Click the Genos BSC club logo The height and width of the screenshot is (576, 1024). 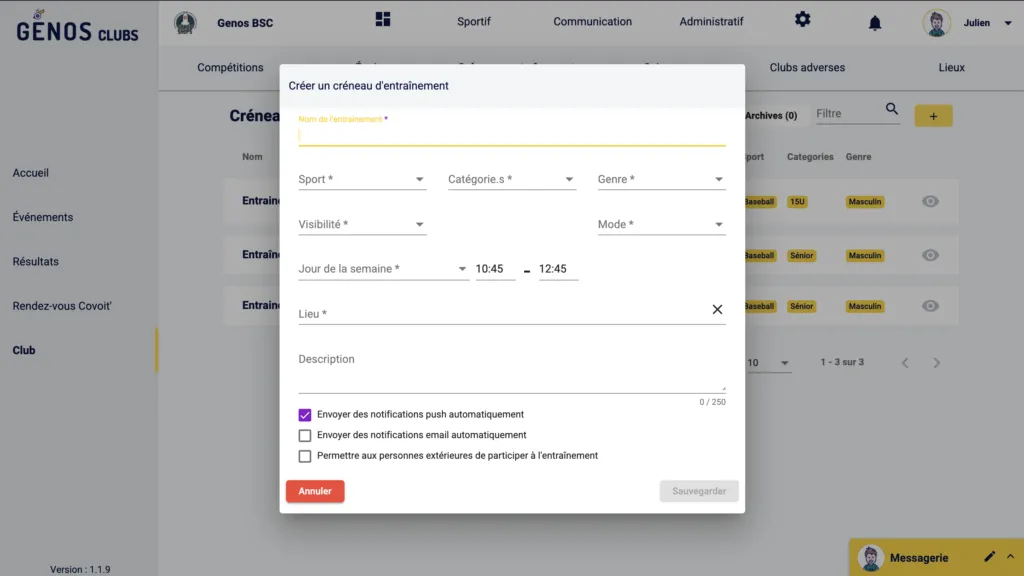185,23
